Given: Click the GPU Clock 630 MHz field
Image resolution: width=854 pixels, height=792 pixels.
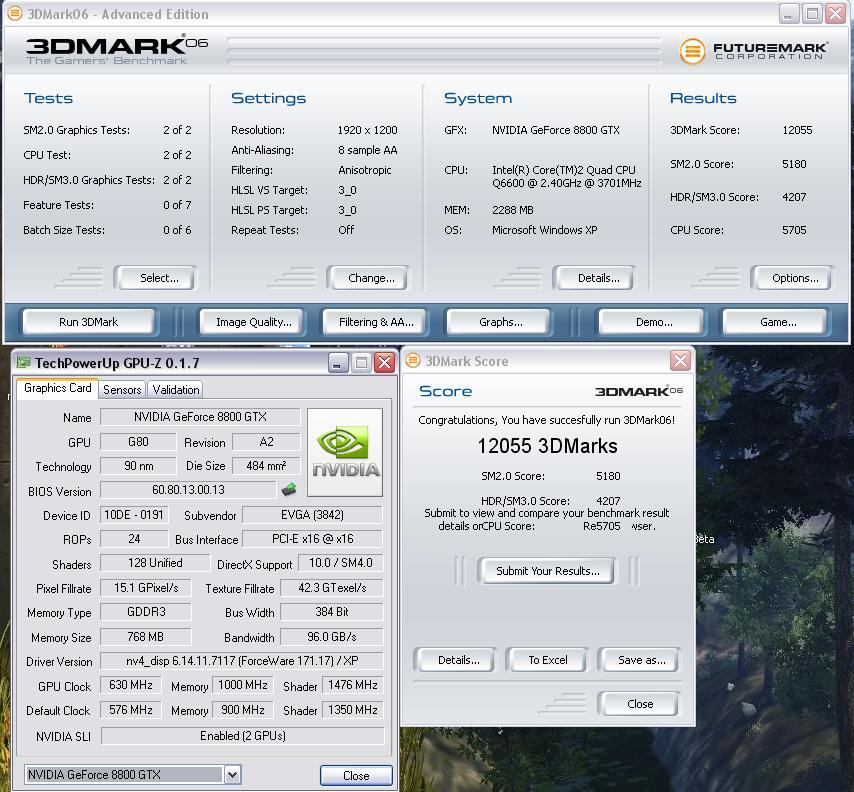Looking at the screenshot, I should click(130, 685).
